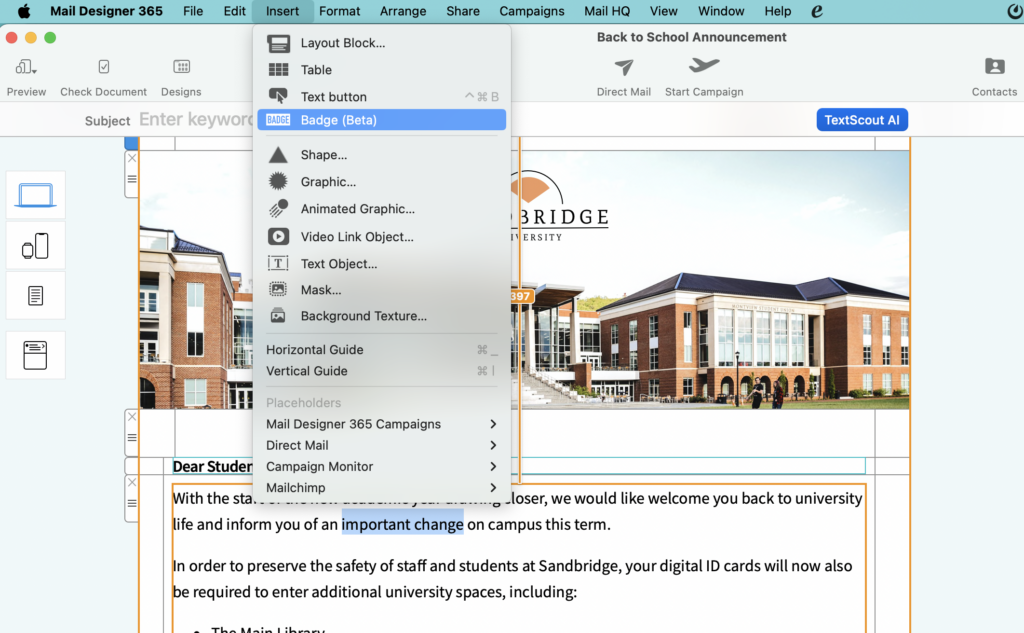
Task: Click the Direct Mail paper plane icon
Action: tap(624, 67)
